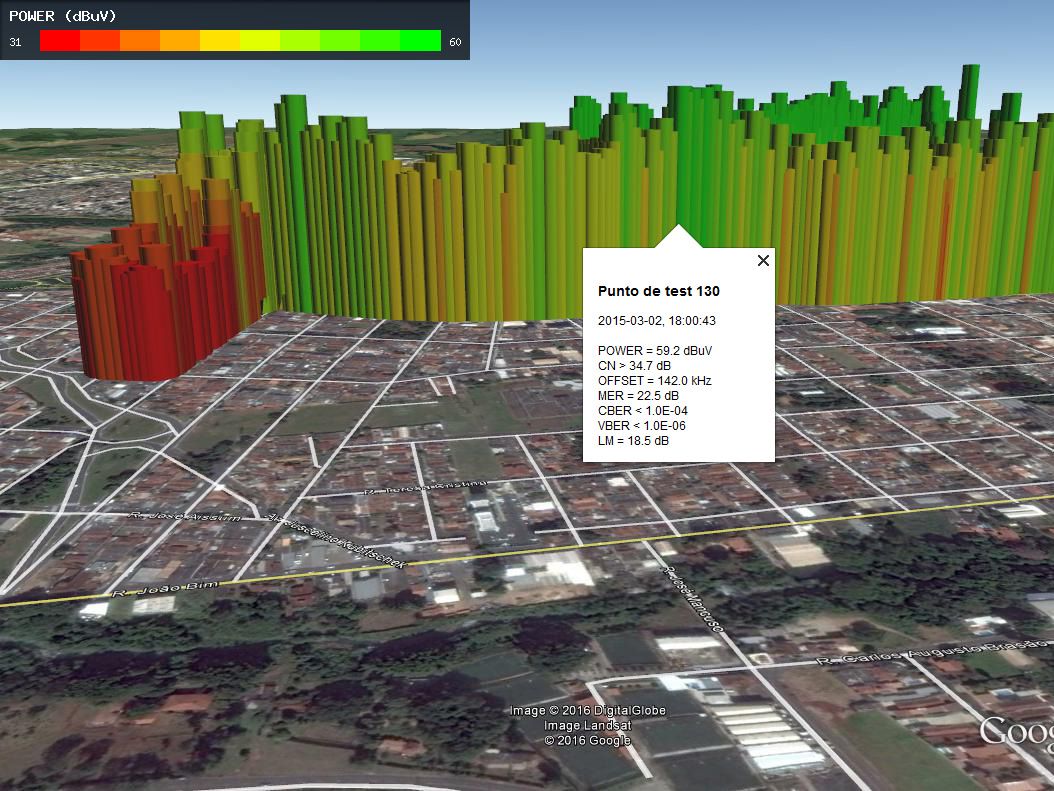Click the "60" label on the legend

(455, 43)
